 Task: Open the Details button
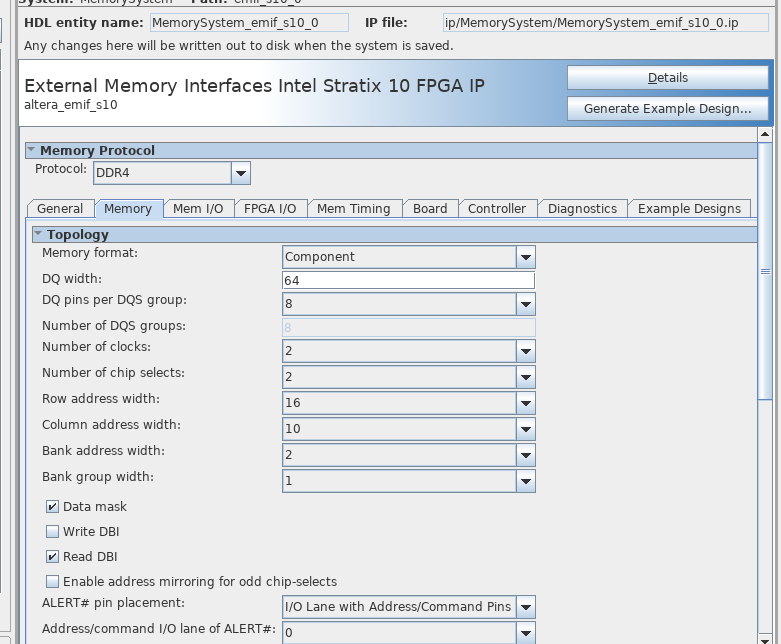click(667, 78)
